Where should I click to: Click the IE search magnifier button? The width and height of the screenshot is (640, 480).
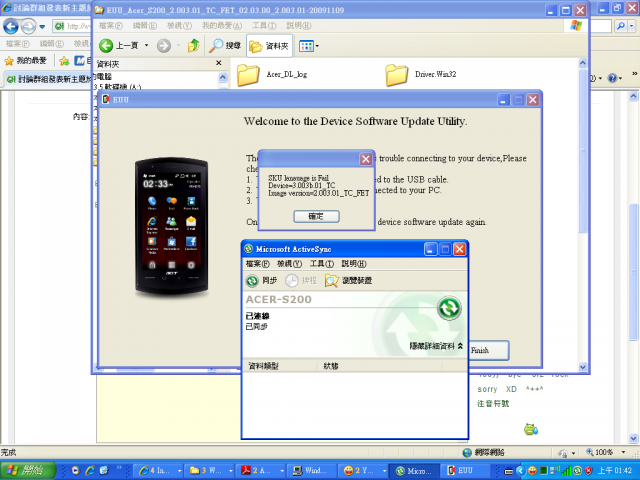(621, 26)
